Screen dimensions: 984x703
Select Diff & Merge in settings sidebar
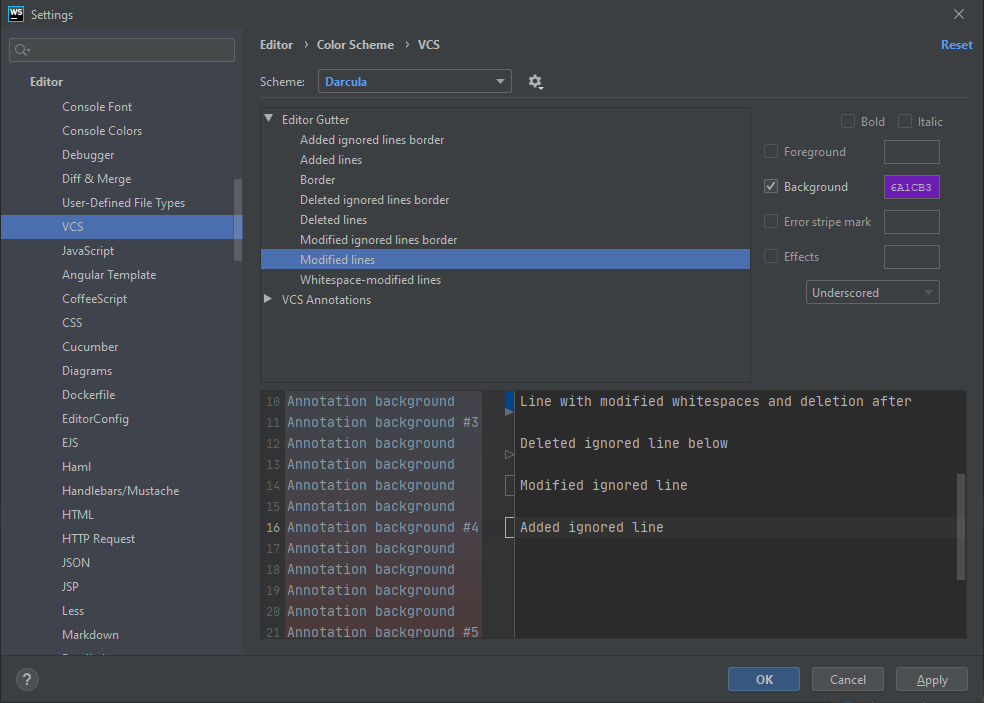pos(96,179)
